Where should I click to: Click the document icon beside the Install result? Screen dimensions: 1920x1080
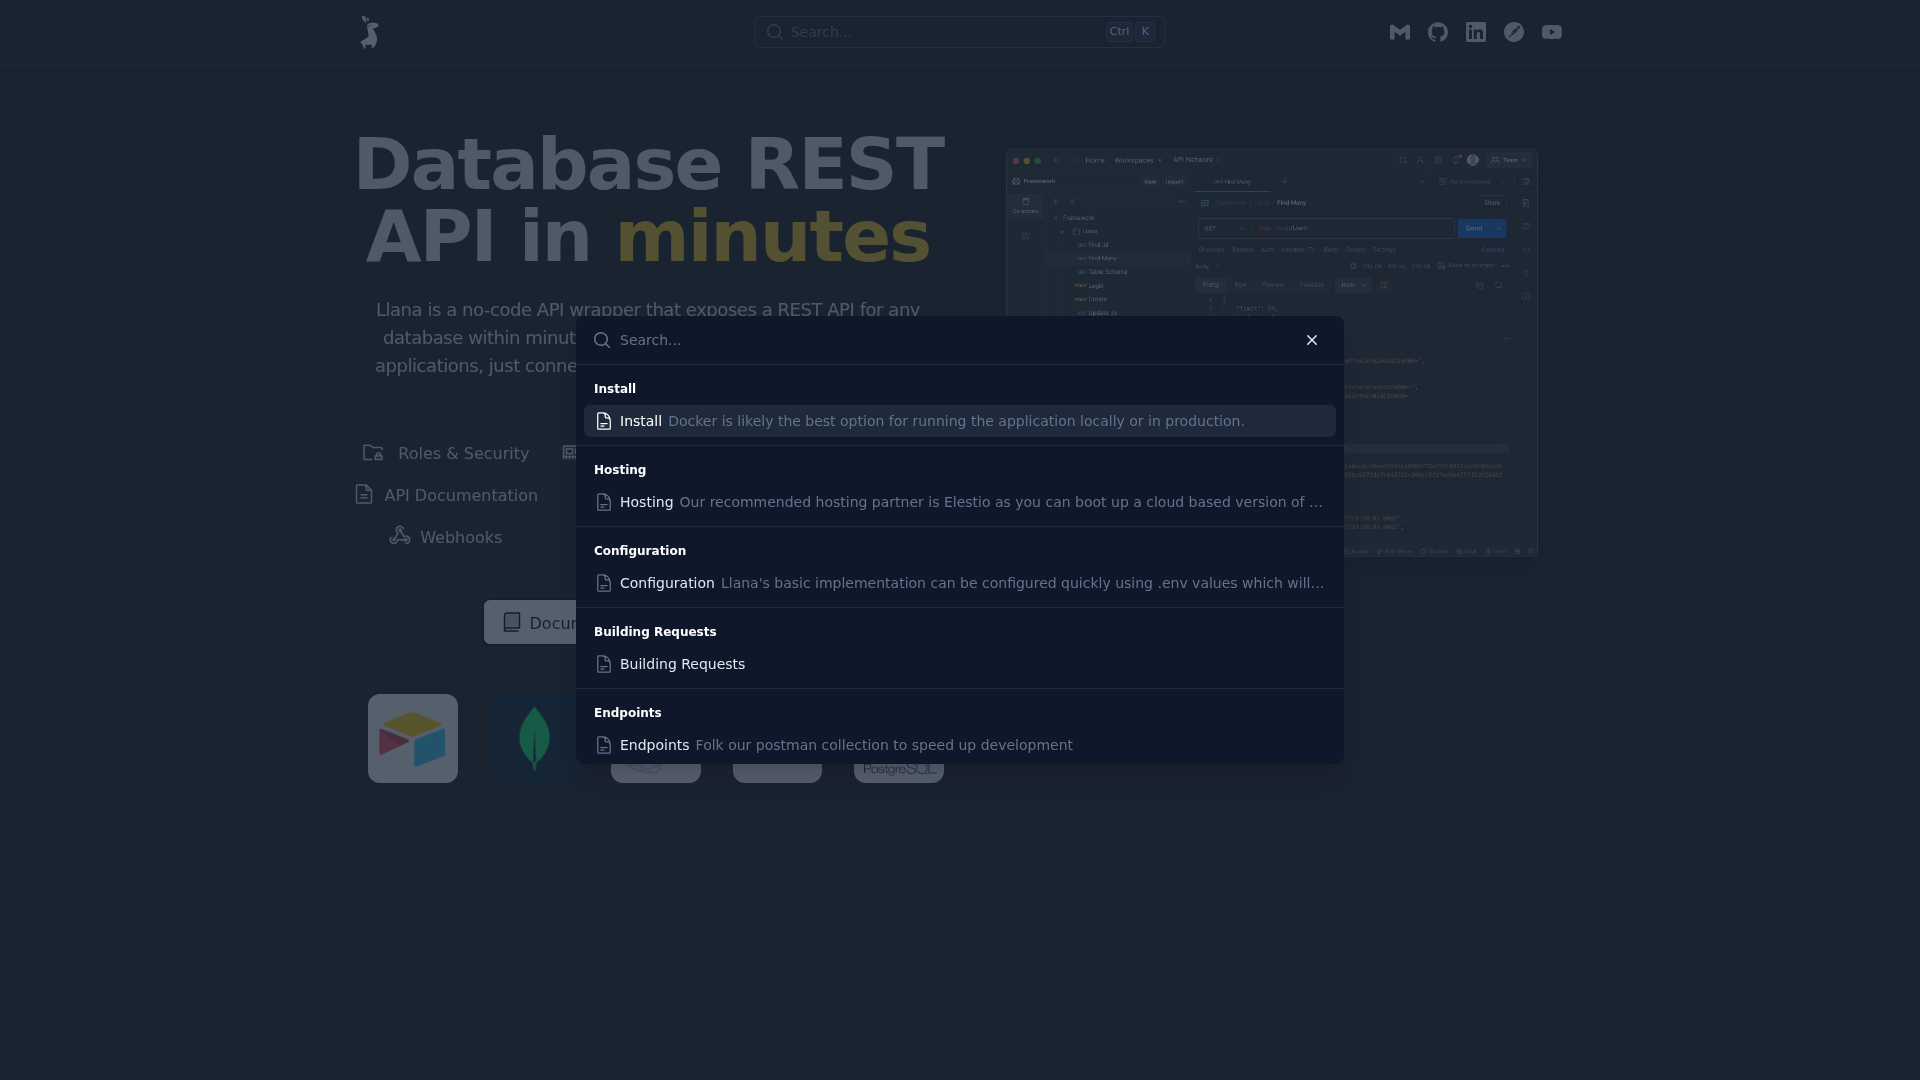(x=604, y=421)
